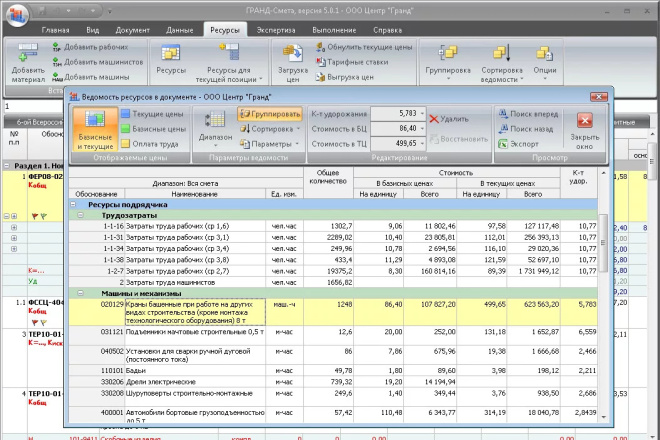The width and height of the screenshot is (660, 440).
Task: Open Ресурсы для текущей позиции
Action: coord(228,60)
